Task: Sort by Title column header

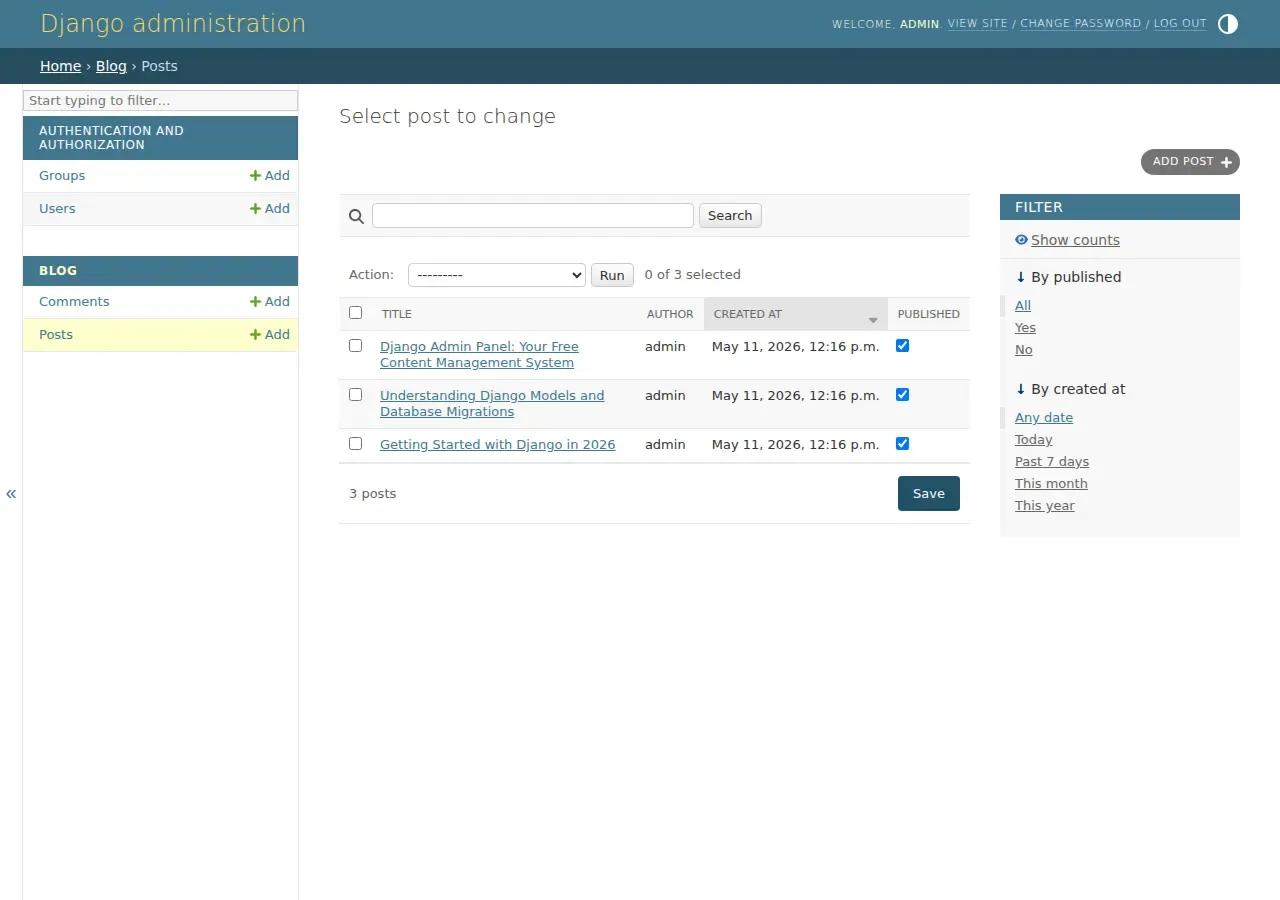Action: pyautogui.click(x=397, y=314)
